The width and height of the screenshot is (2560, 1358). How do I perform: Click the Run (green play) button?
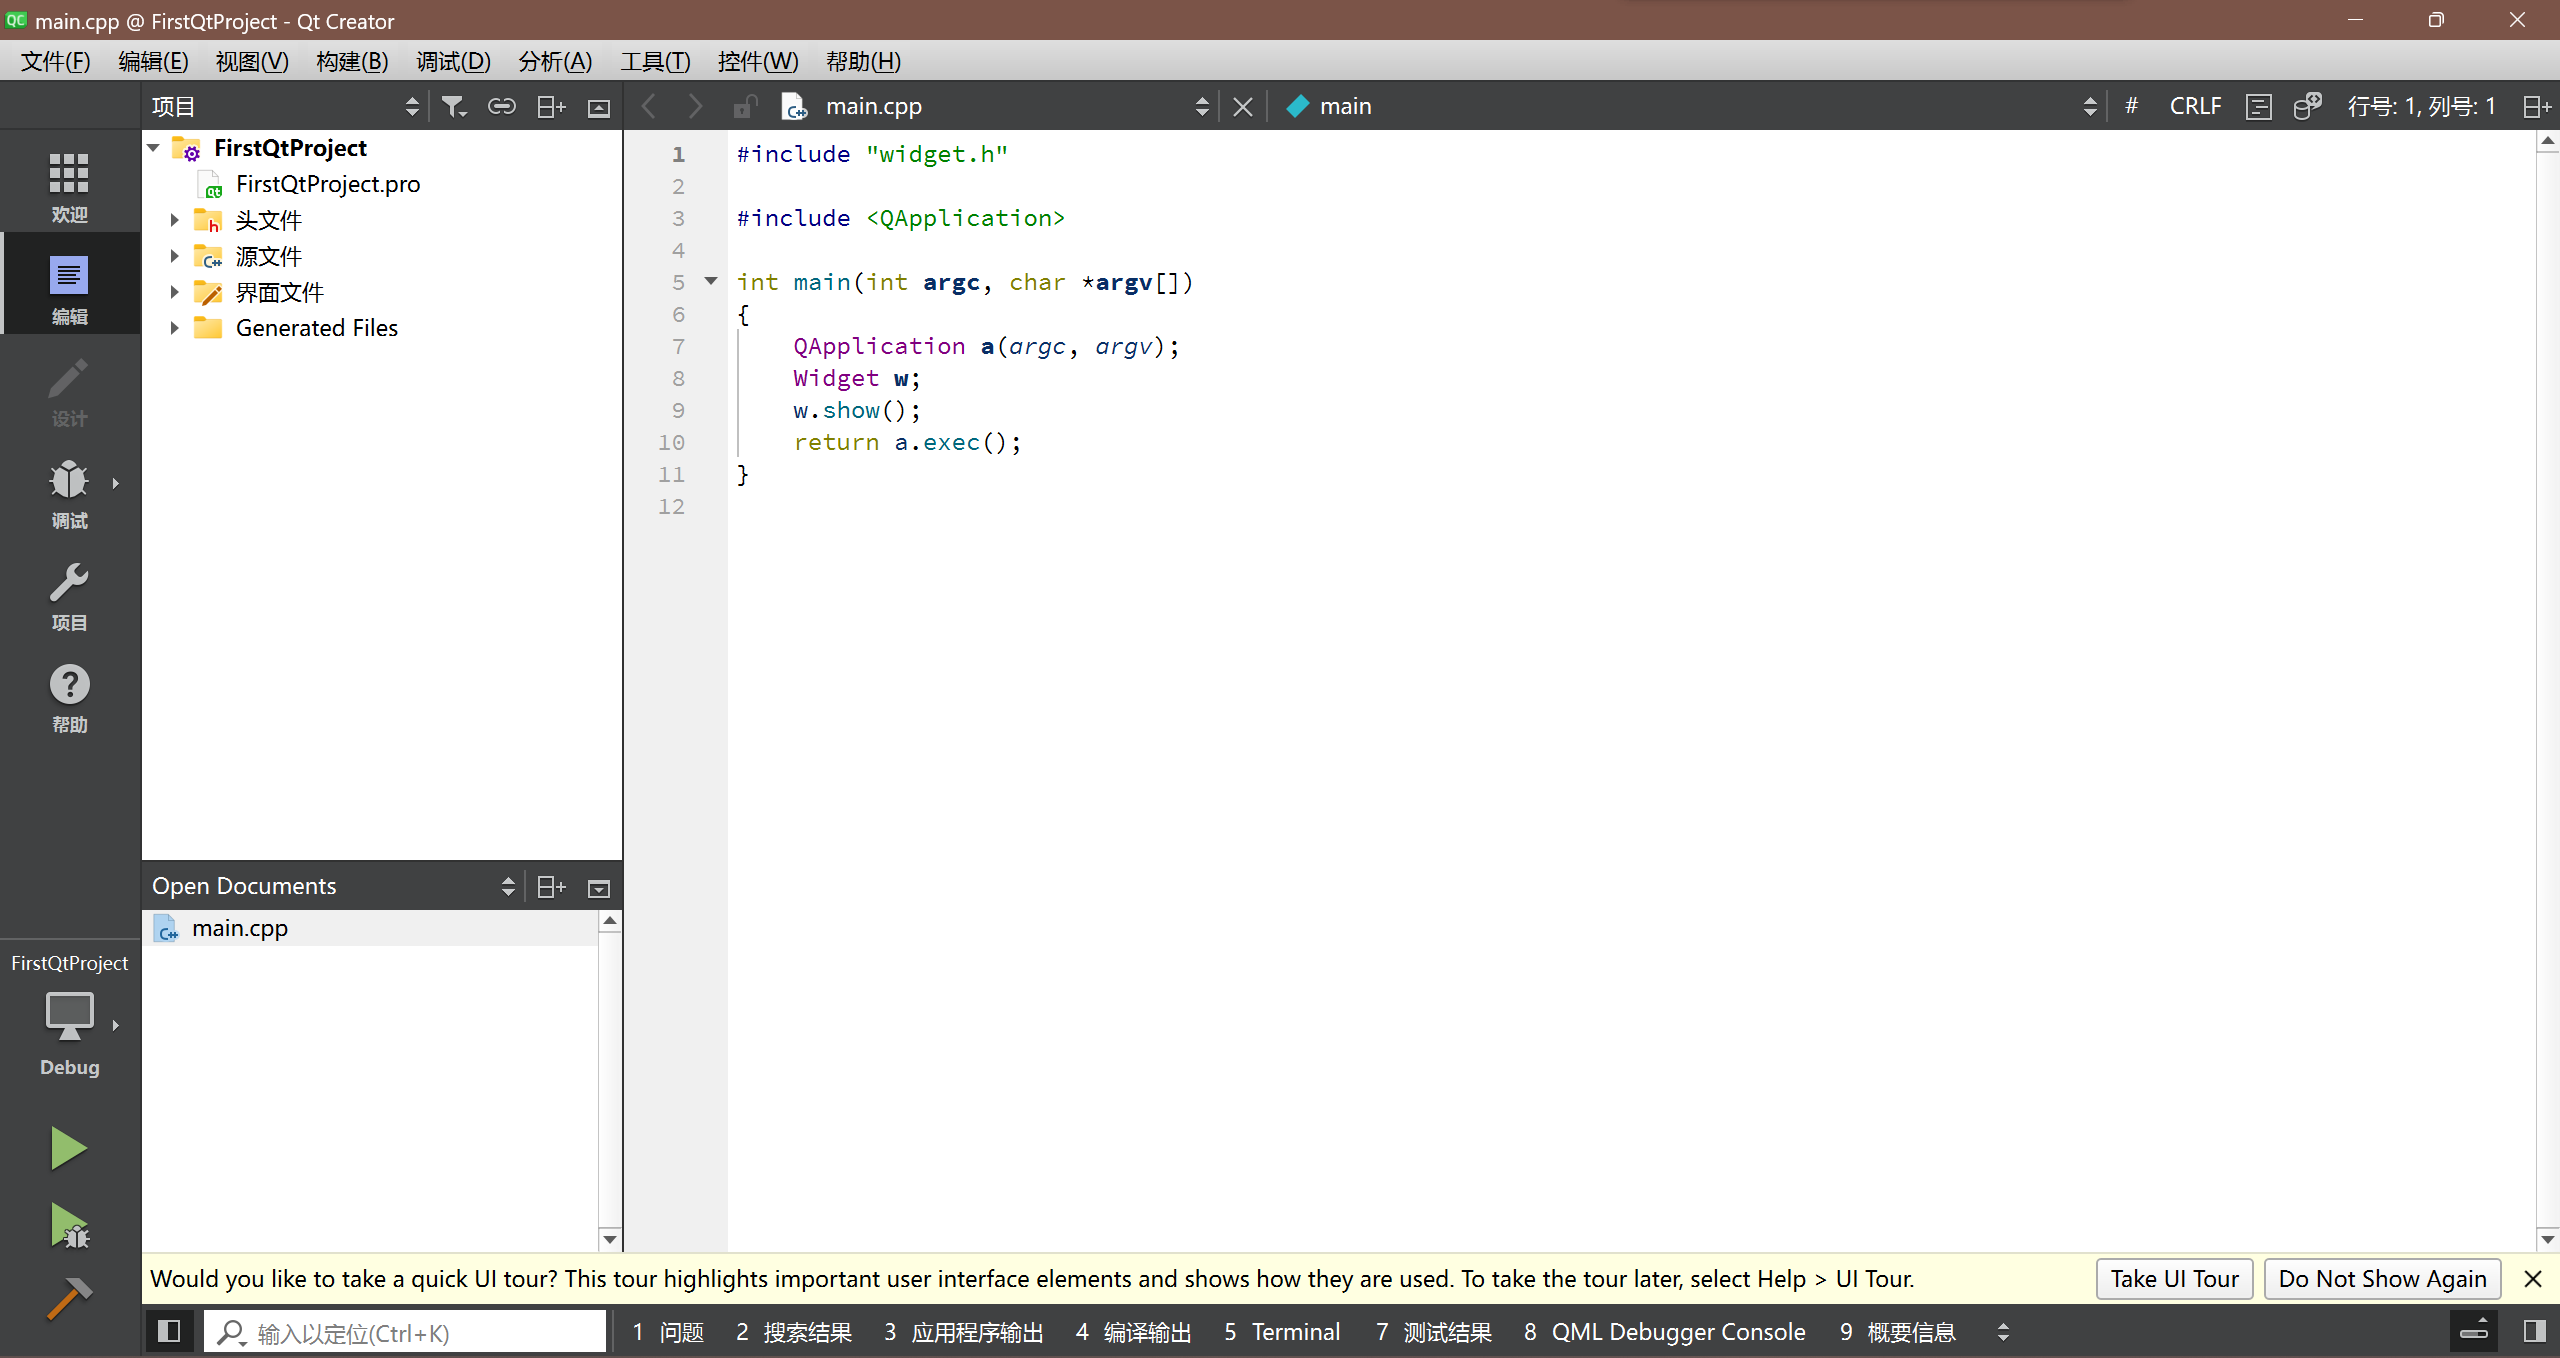point(68,1148)
